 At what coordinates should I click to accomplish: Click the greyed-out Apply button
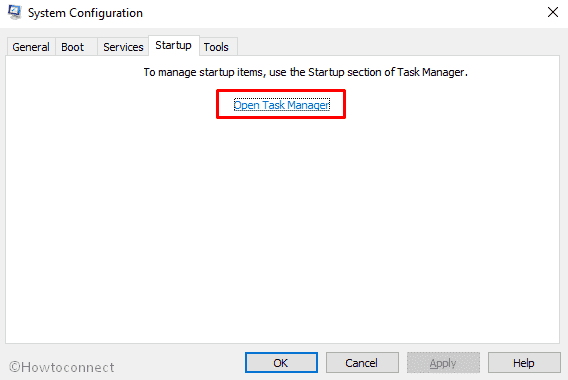coord(443,363)
